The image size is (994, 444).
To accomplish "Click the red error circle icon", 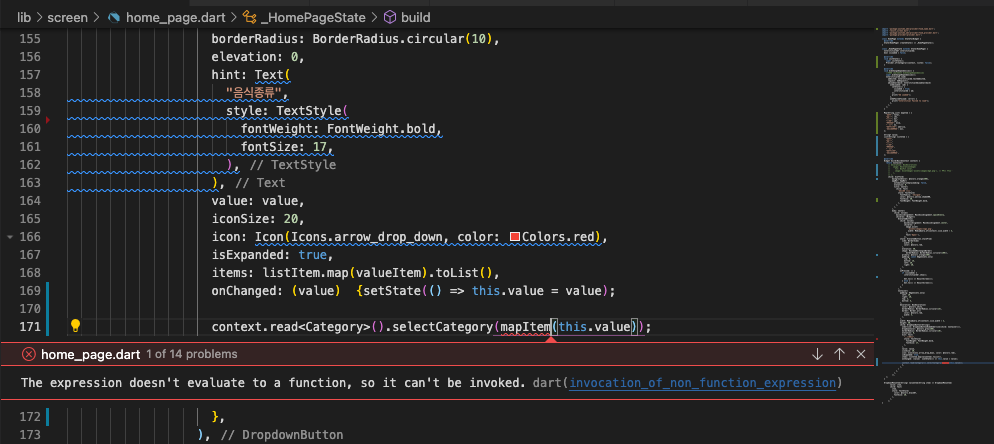I will pyautogui.click(x=28, y=354).
